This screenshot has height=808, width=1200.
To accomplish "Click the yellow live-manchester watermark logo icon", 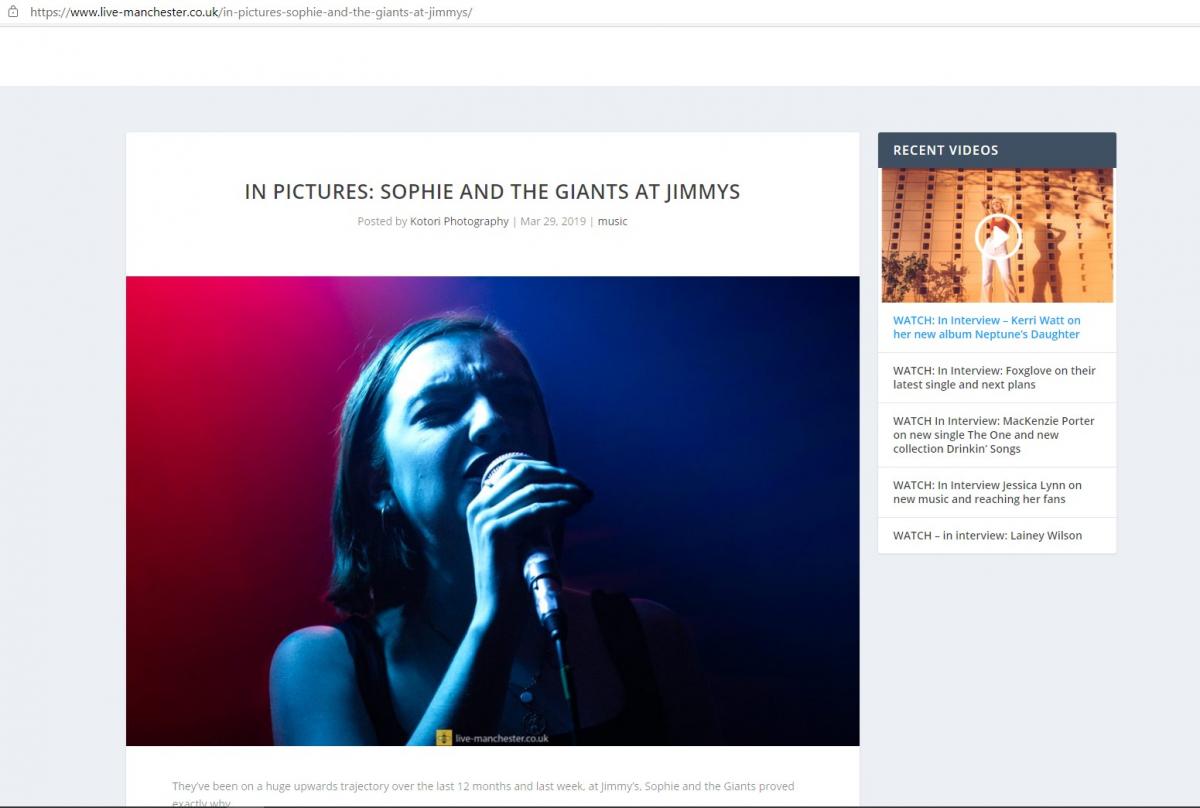I will pos(444,737).
